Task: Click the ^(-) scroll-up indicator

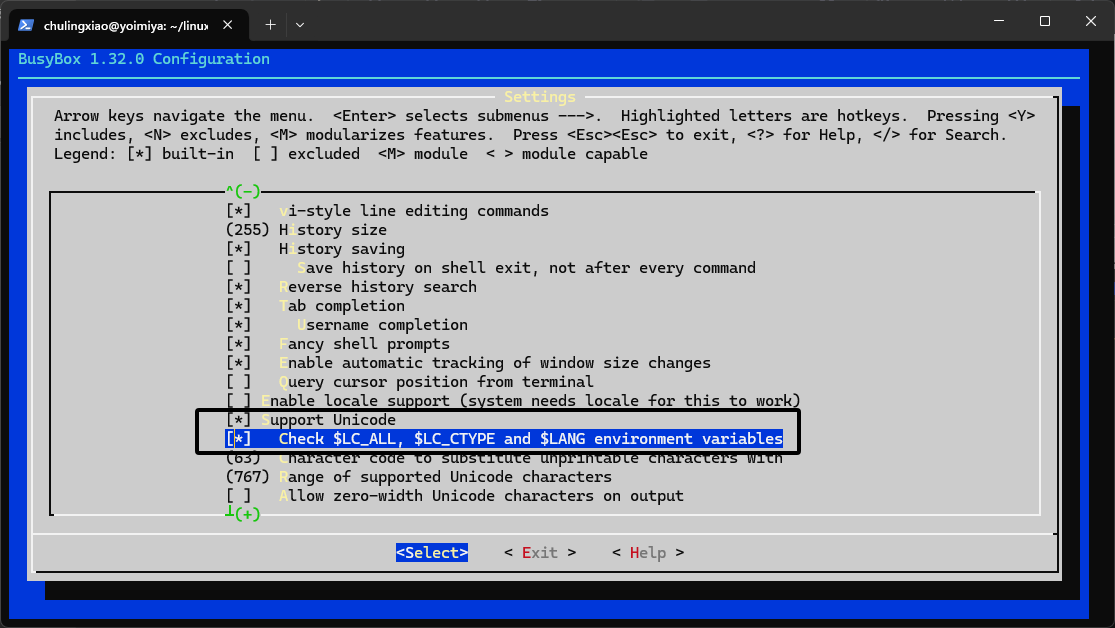Action: pyautogui.click(x=243, y=191)
